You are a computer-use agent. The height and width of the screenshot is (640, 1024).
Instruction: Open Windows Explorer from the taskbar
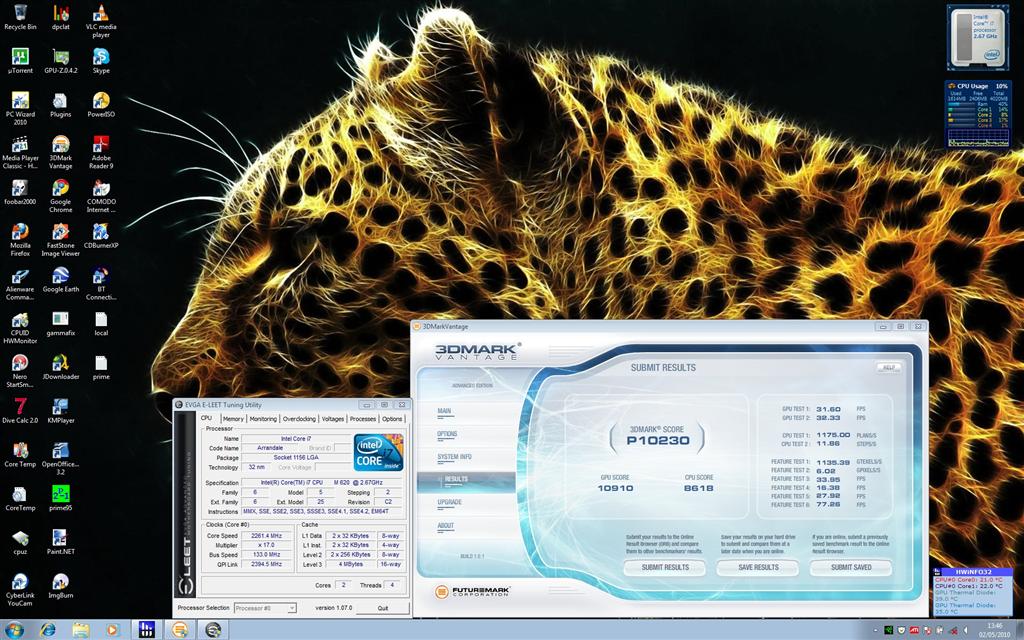click(x=80, y=630)
